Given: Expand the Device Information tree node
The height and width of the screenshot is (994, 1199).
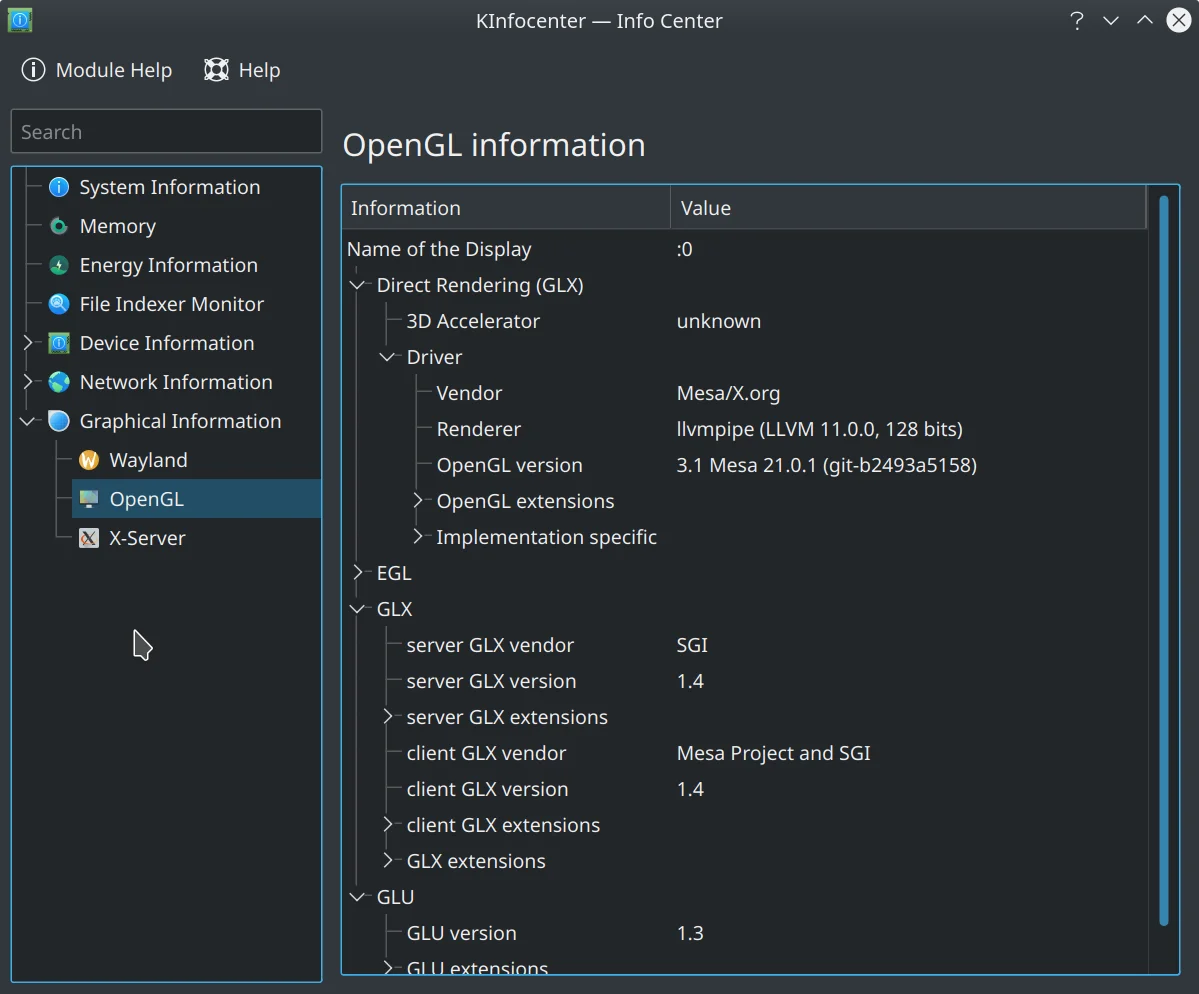Looking at the screenshot, I should 28,343.
